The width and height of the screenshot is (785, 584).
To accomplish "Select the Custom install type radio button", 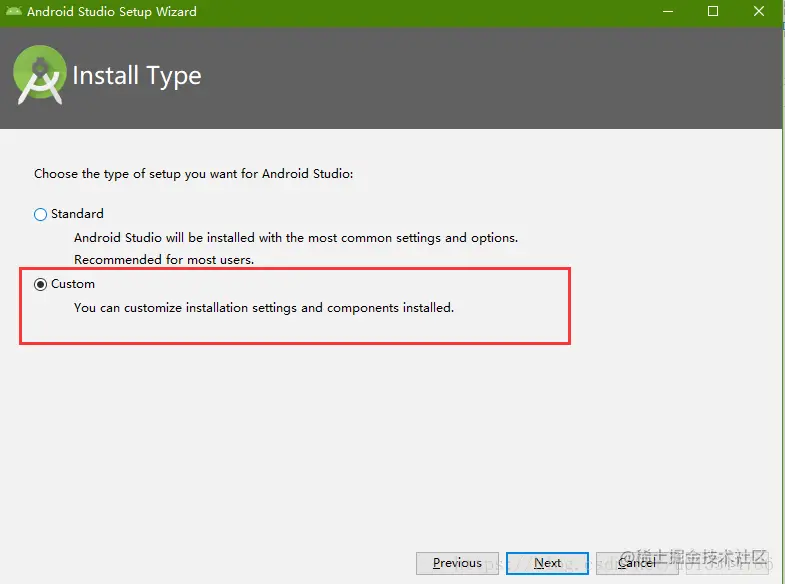I will coord(41,284).
